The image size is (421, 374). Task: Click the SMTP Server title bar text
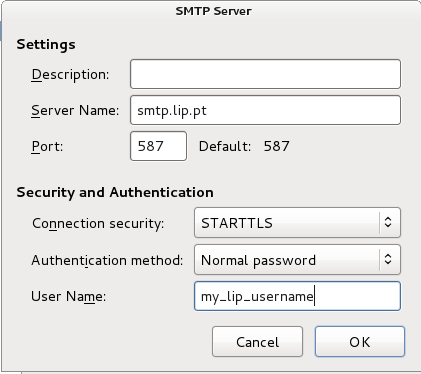coord(213,11)
